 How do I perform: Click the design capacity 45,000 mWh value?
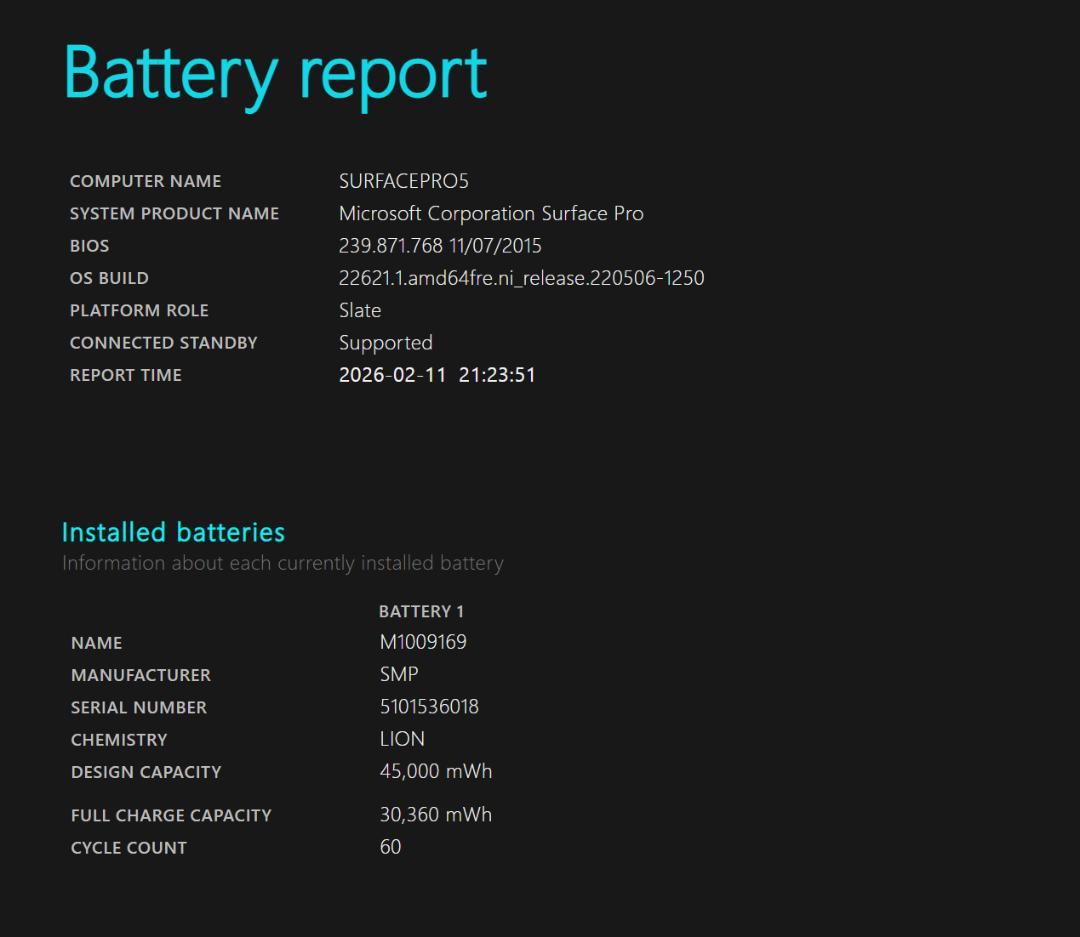pyautogui.click(x=436, y=771)
